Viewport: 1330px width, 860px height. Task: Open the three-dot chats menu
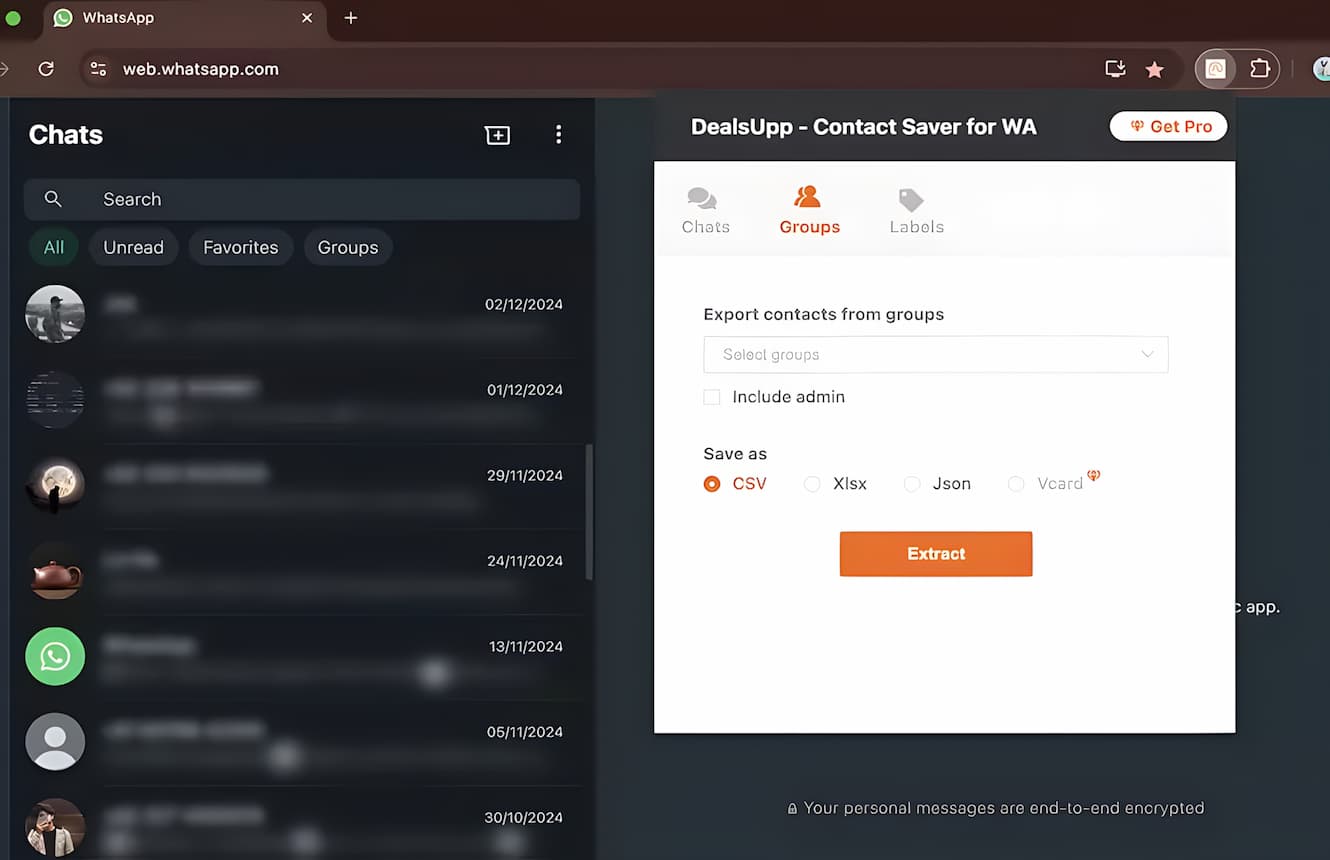[558, 135]
